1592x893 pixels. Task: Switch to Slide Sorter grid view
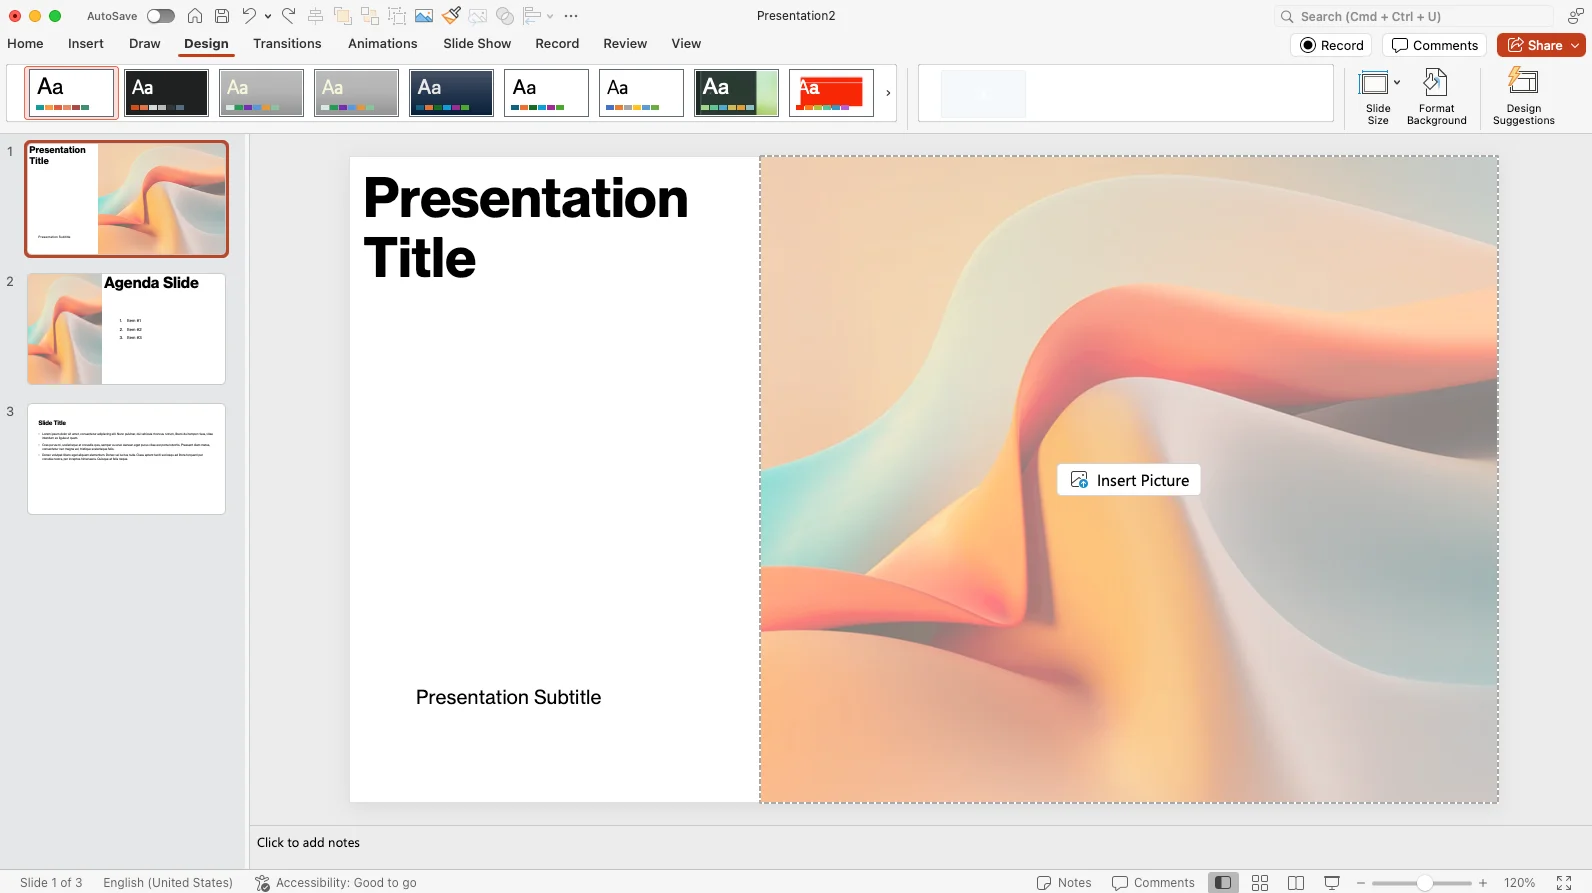(x=1260, y=882)
